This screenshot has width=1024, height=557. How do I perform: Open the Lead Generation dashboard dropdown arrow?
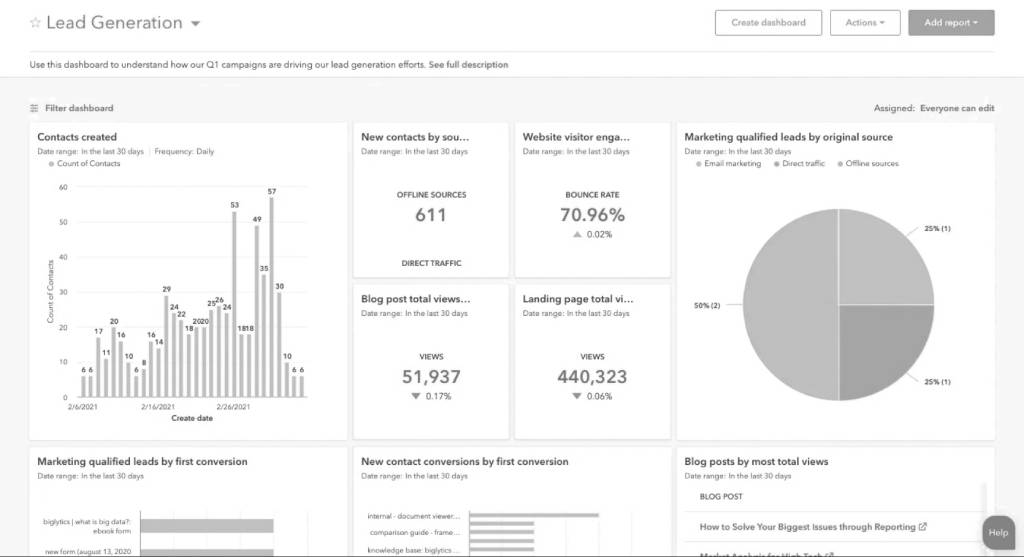195,24
